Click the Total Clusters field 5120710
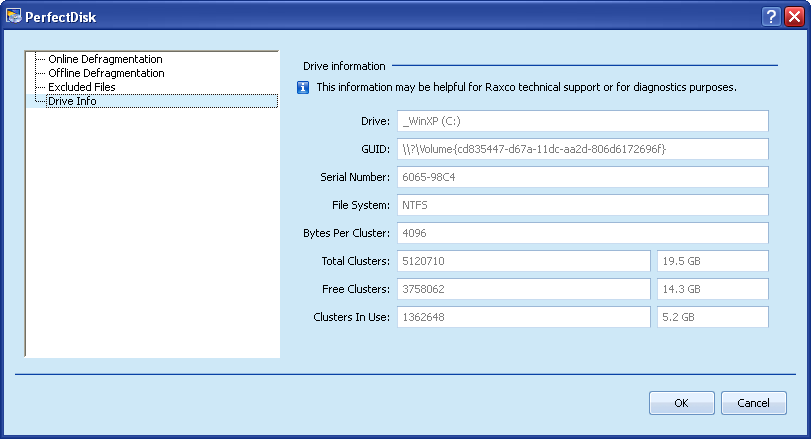811x439 pixels. pos(523,261)
